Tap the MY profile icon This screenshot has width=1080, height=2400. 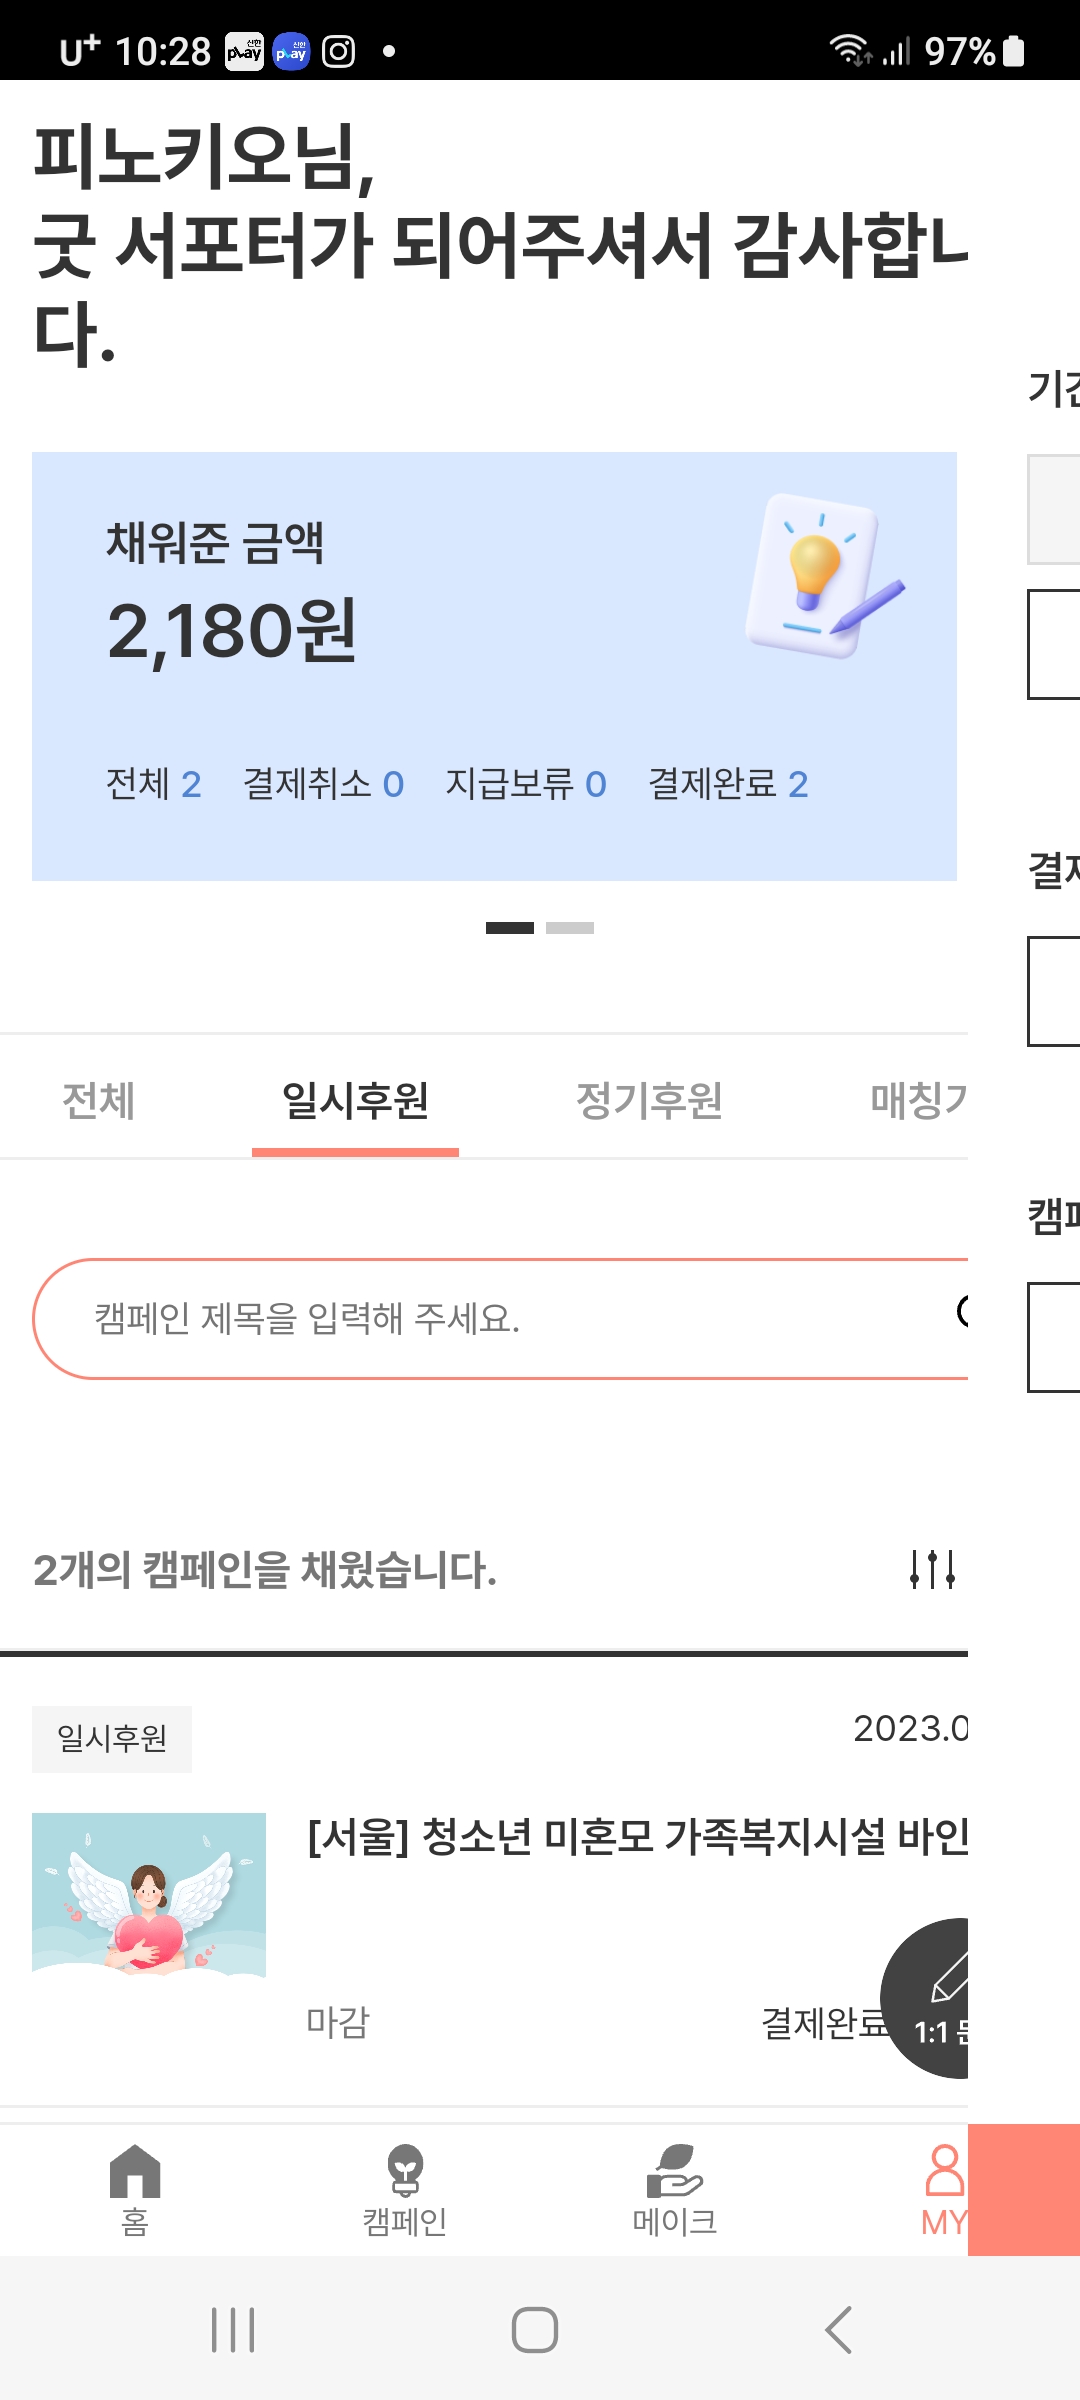pyautogui.click(x=943, y=2188)
